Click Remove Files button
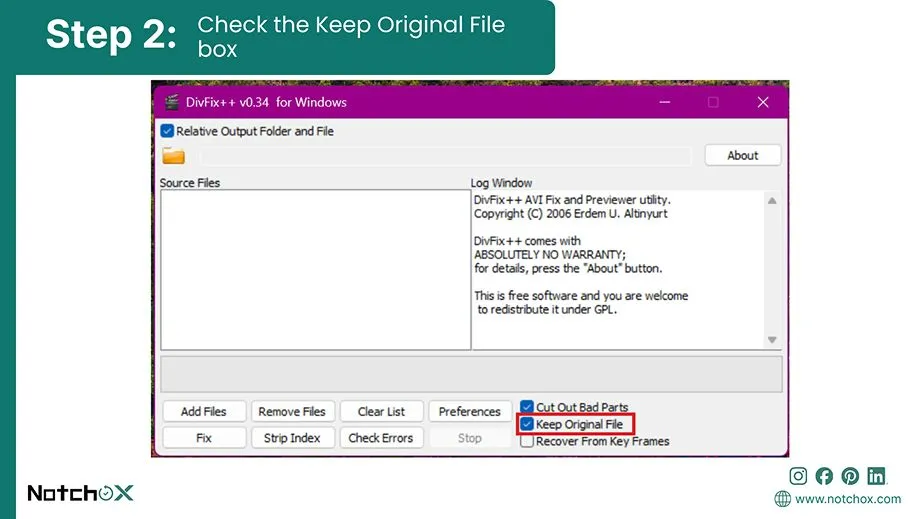Screen dimensions: 922x519 (x=292, y=411)
